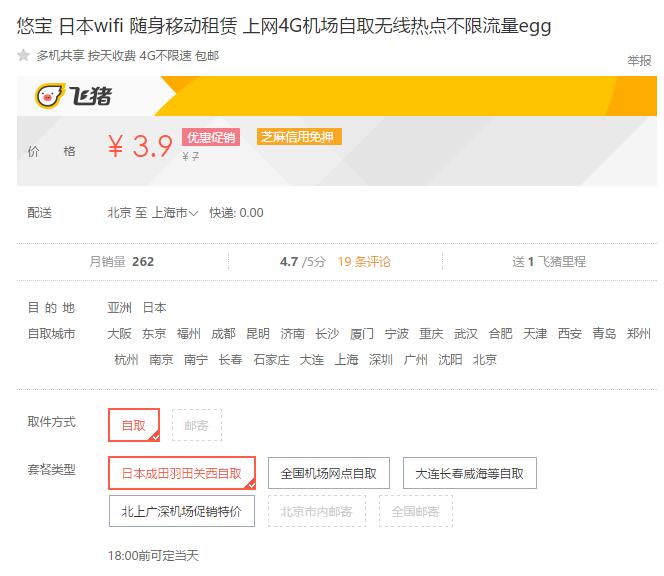Click 月销量 262 sales figure
Screen dimensions: 664x576
(x=122, y=262)
